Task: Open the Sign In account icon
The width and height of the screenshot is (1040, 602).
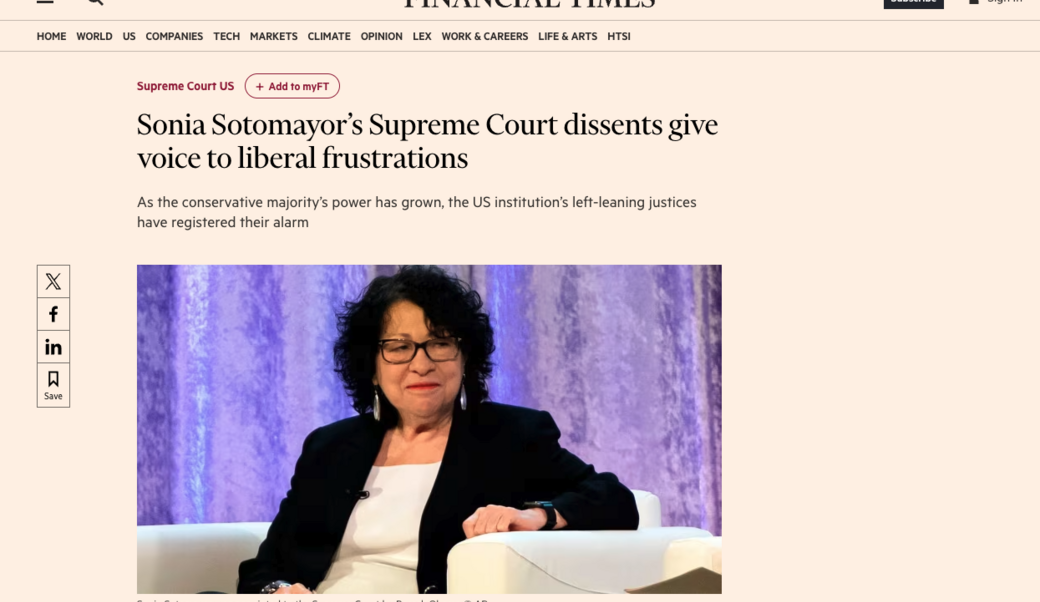Action: 973,3
